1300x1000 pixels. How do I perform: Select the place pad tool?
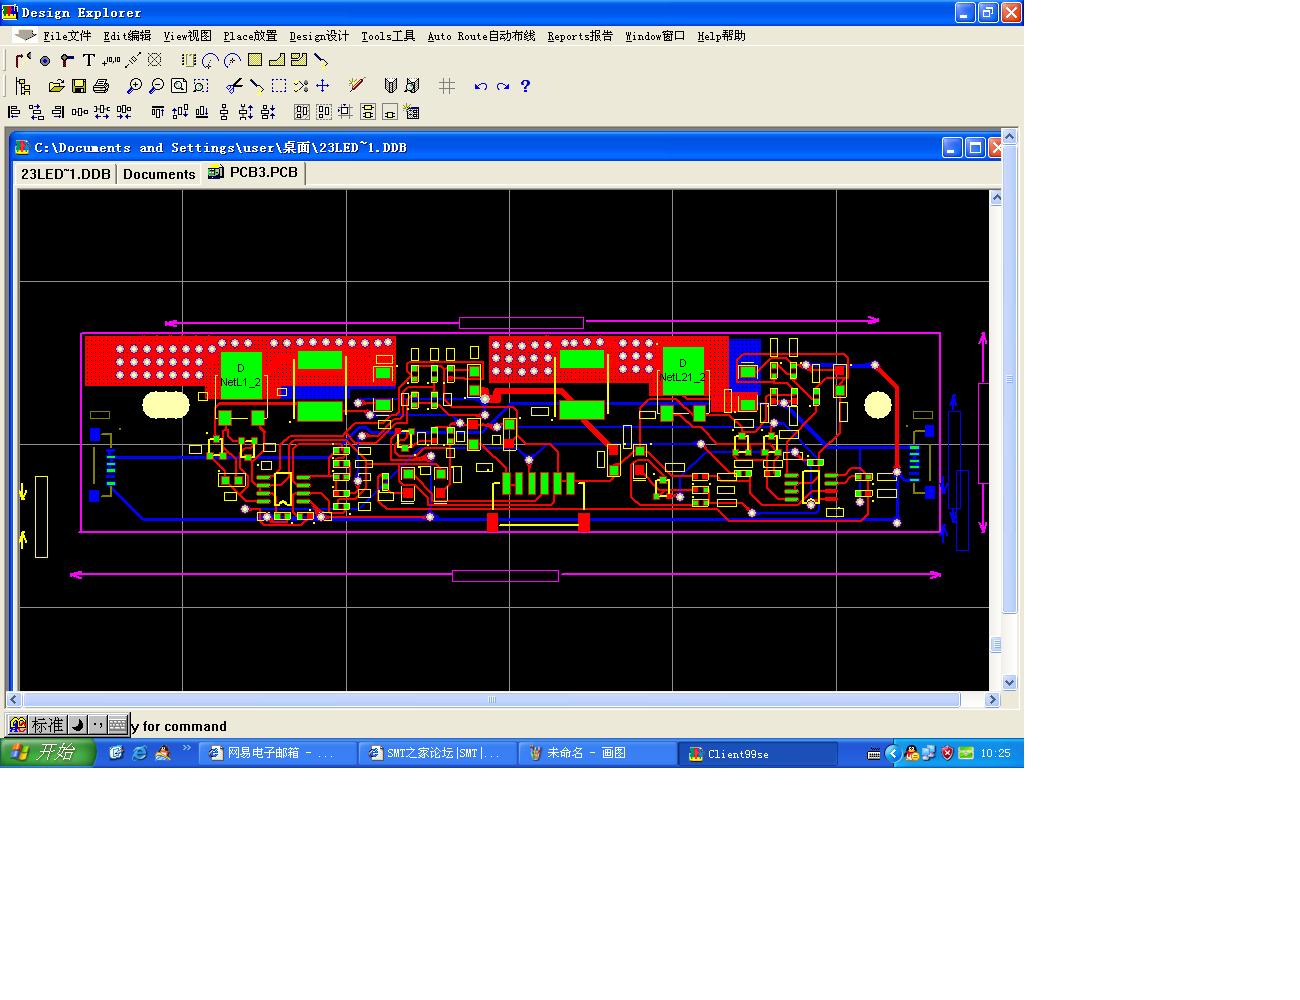click(45, 61)
